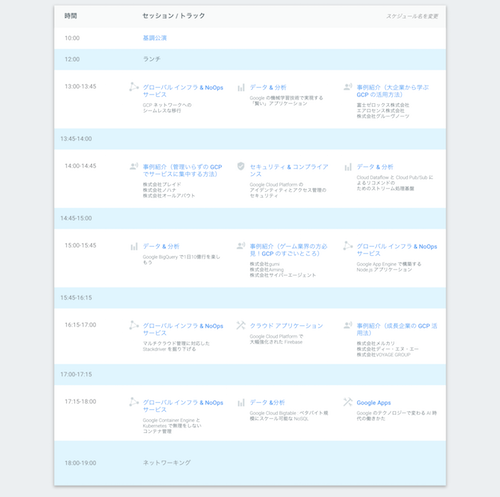Viewport: 500px width, 497px height.
Task: Click speaker icon beside 事例紹介(成長企業の GCP 活用法)
Action: [348, 325]
